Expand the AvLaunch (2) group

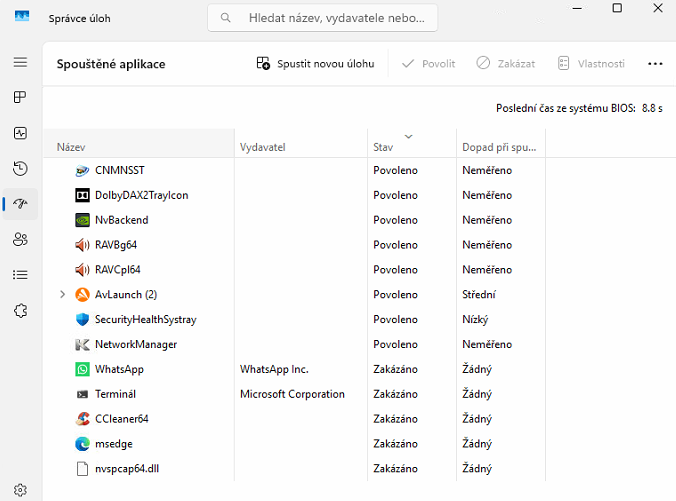click(x=62, y=294)
